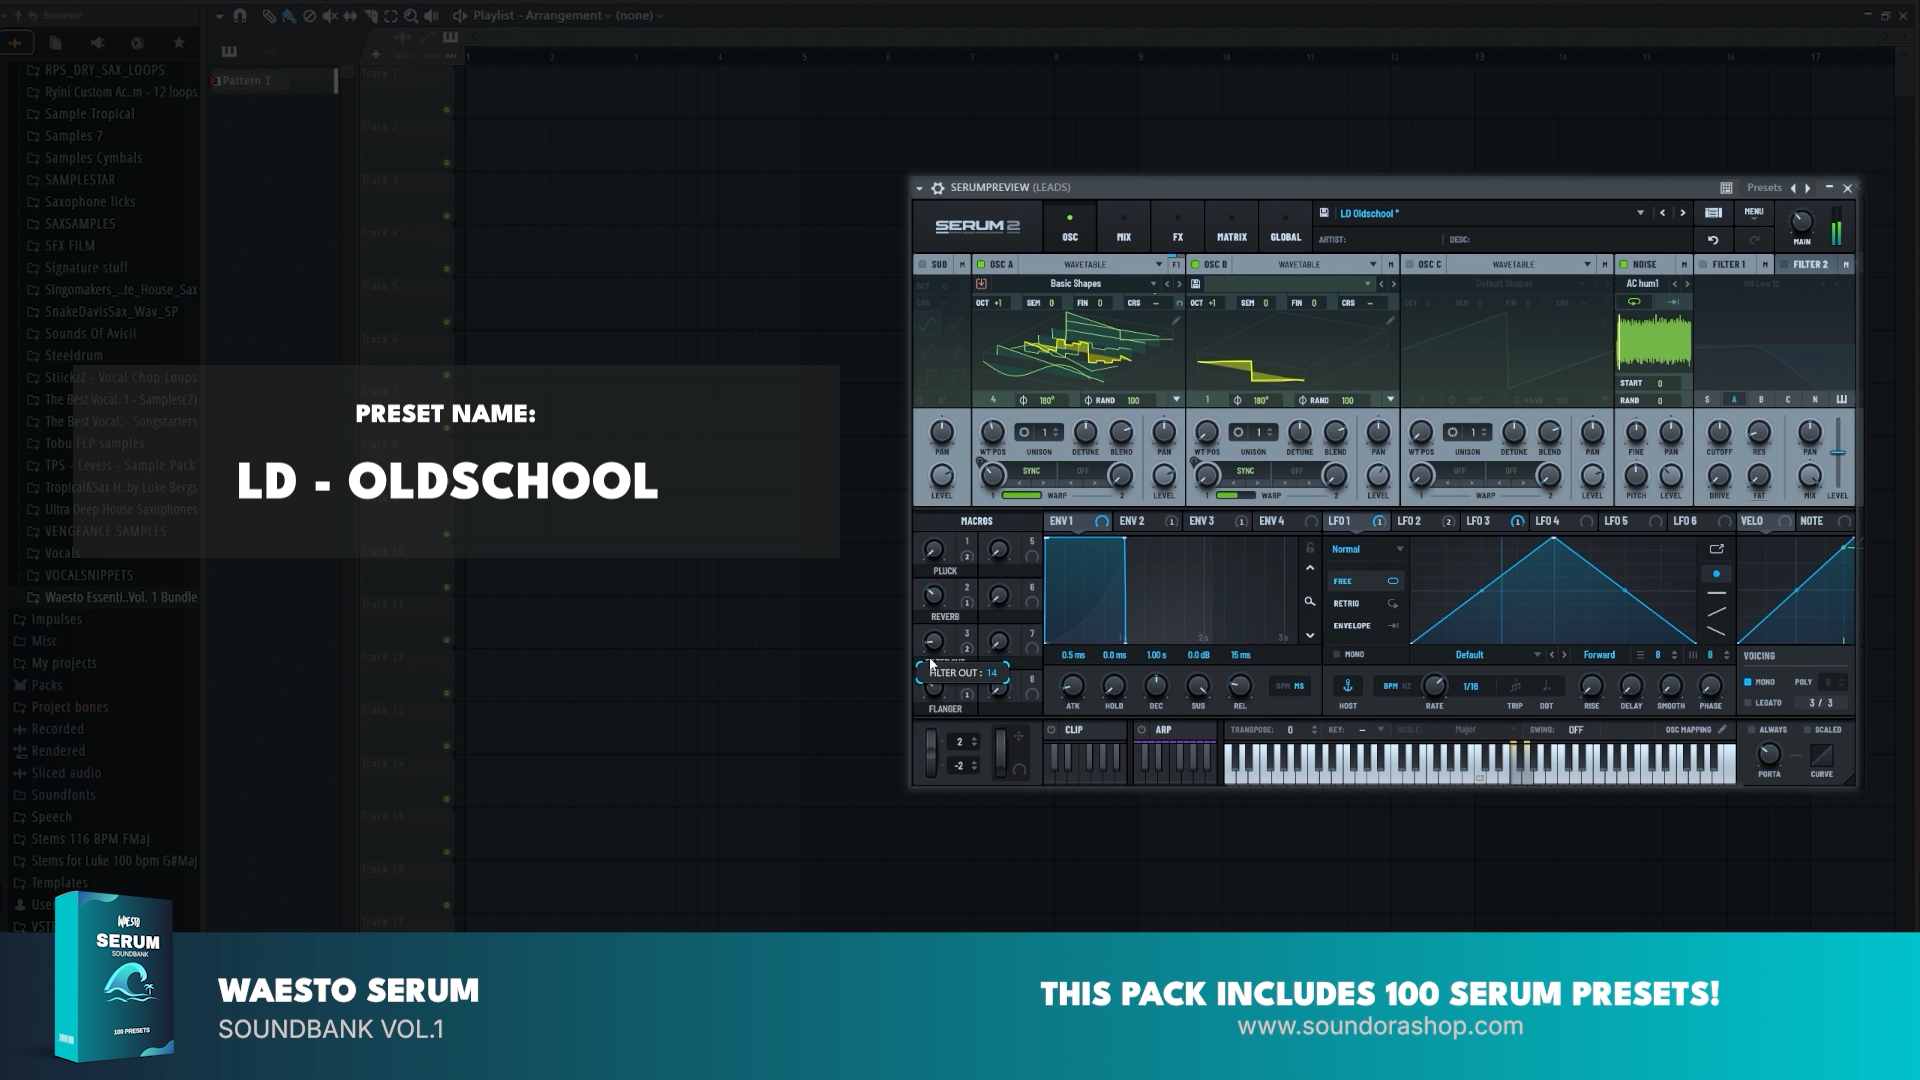Toggle the MONO voicing checkbox
1920x1080 pixels.
tap(1748, 682)
